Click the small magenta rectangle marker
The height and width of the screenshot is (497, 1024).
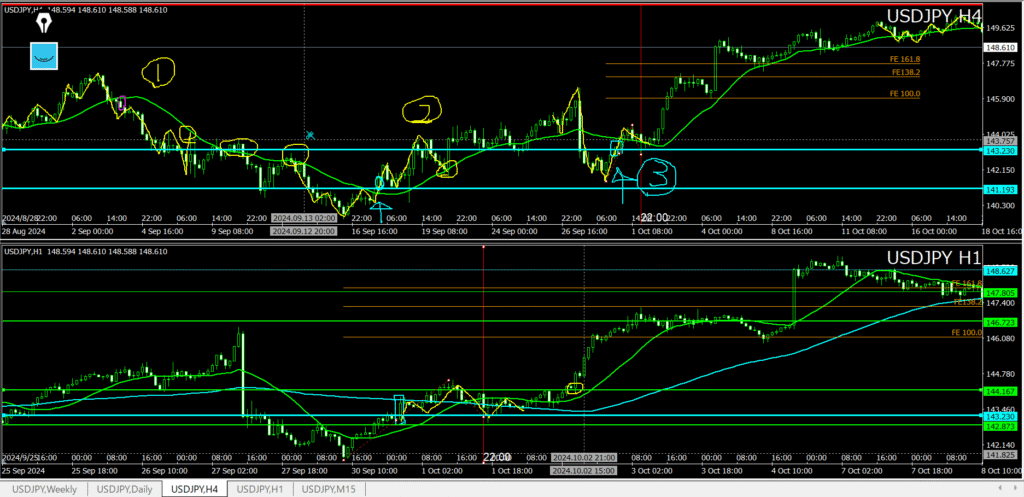(121, 102)
